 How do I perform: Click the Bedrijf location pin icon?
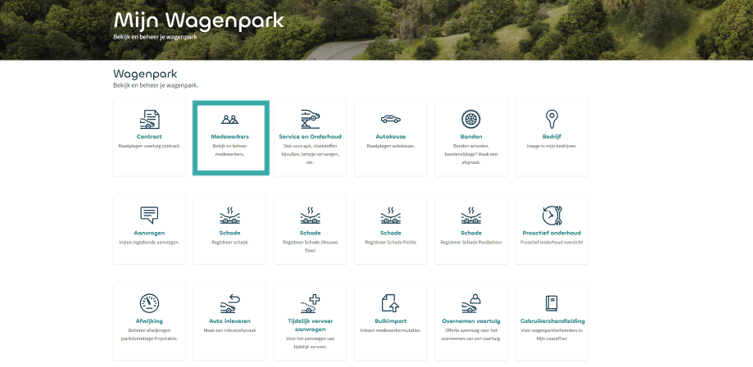pos(551,119)
